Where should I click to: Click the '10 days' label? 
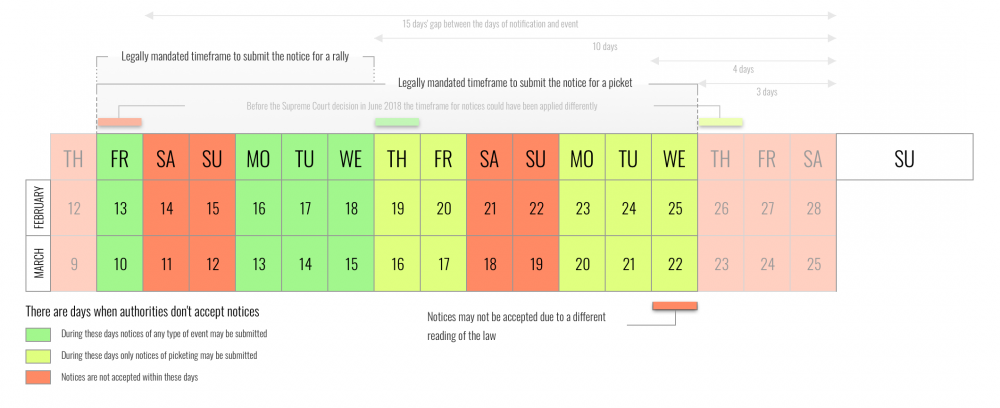pos(604,46)
